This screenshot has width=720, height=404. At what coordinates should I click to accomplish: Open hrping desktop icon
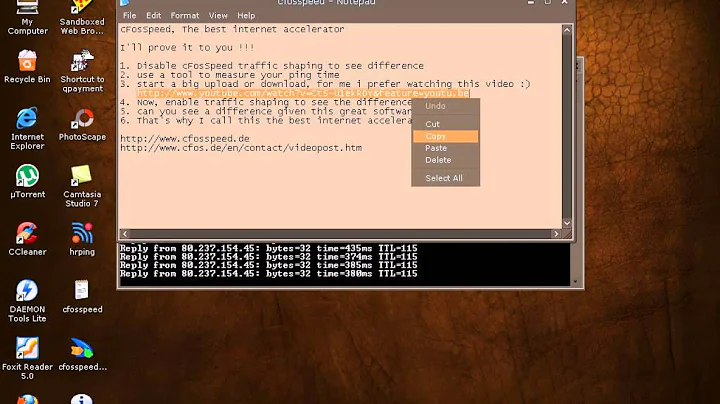click(82, 239)
